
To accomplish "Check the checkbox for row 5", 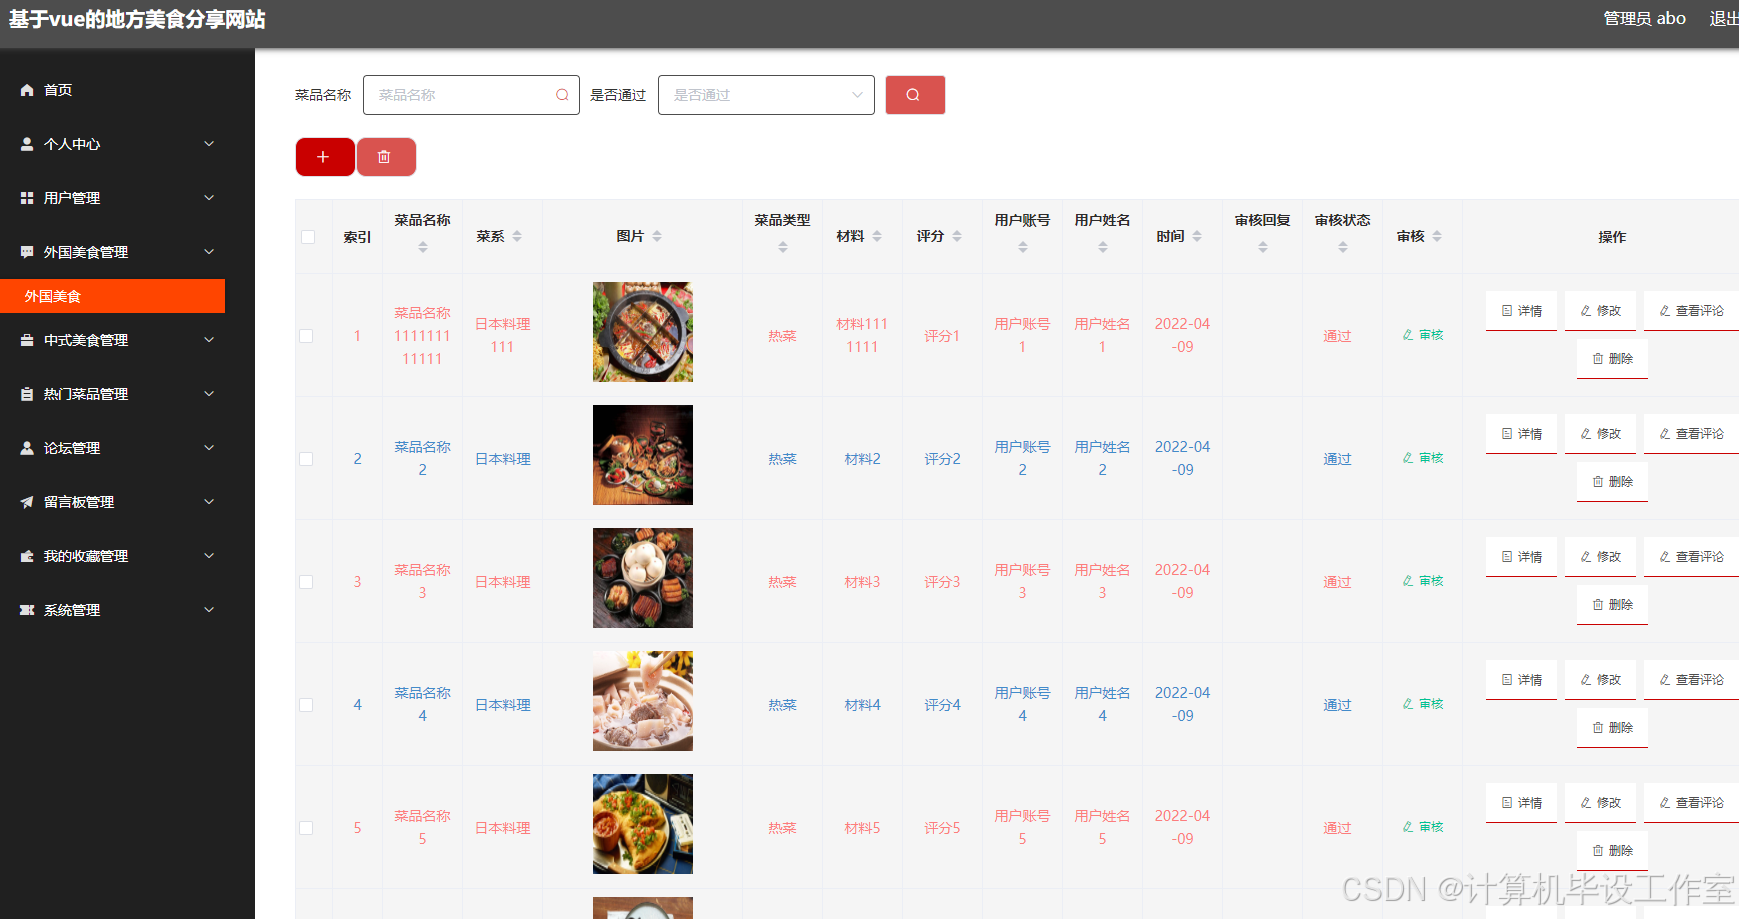I will click(x=306, y=828).
